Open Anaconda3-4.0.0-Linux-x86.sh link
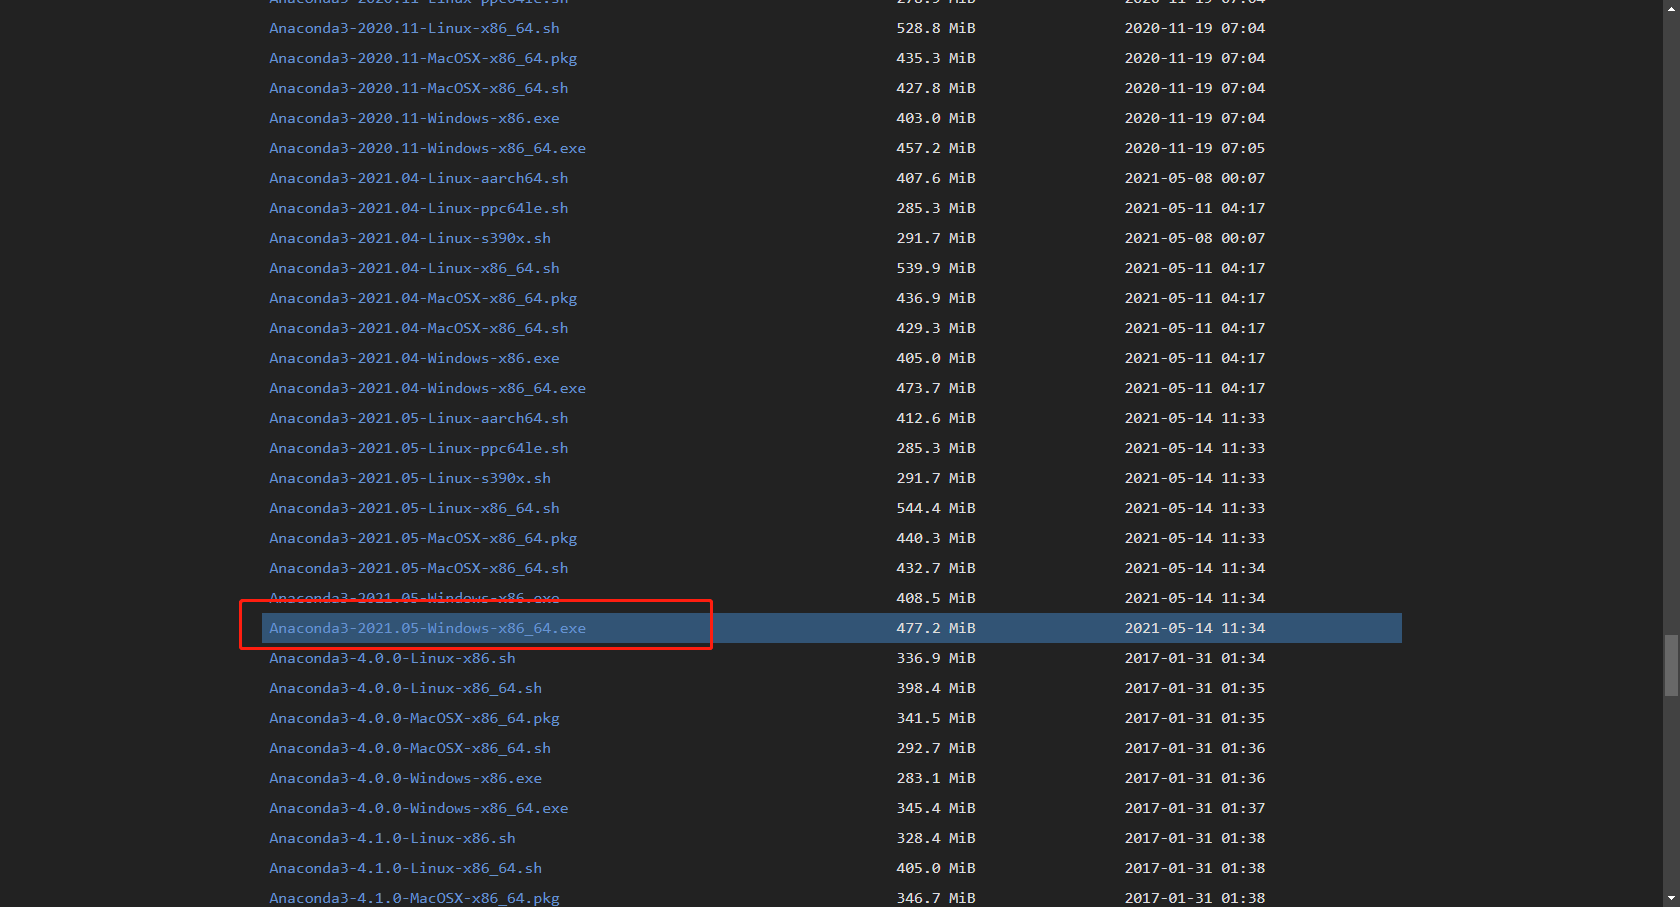 coord(392,658)
